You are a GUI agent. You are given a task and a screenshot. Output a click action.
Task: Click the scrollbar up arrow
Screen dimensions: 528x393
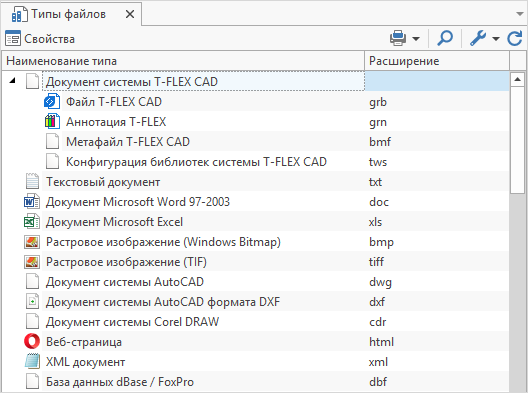click(x=517, y=79)
